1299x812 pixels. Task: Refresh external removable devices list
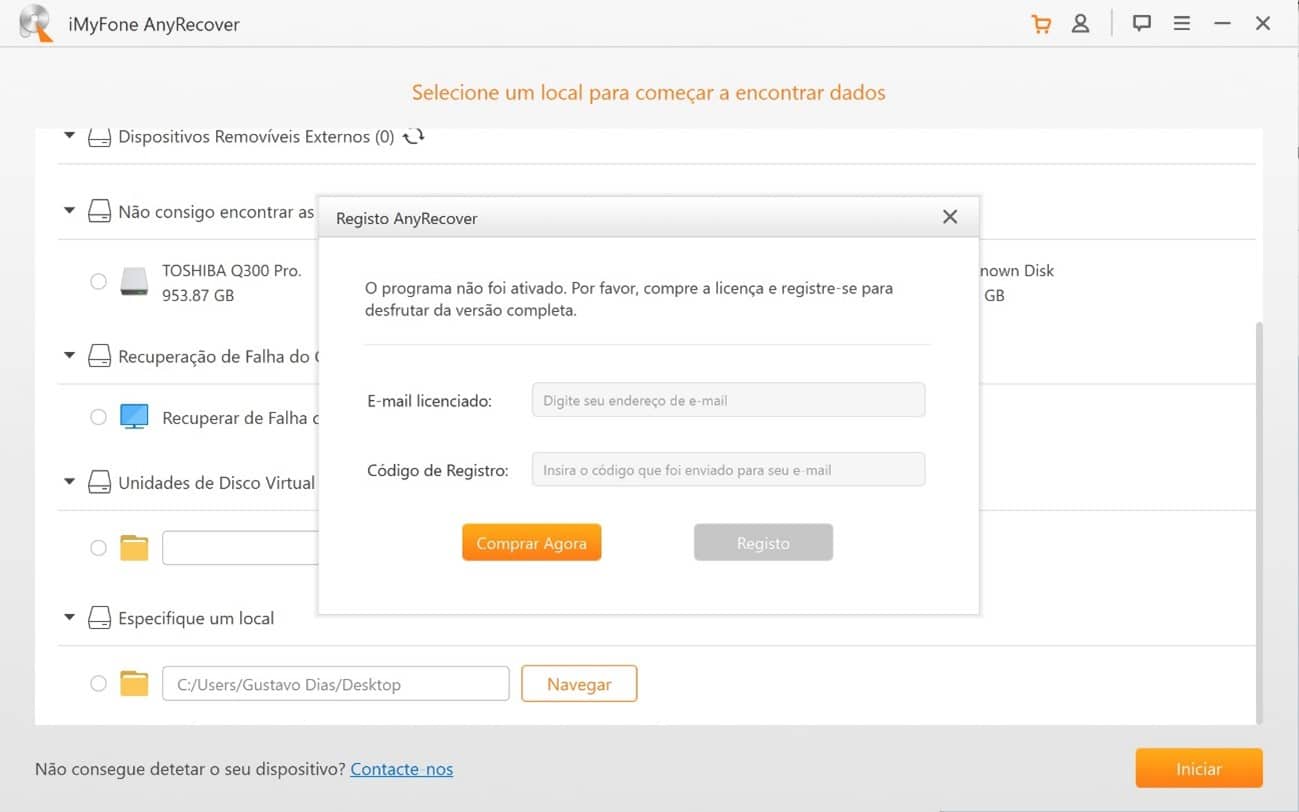pyautogui.click(x=413, y=136)
